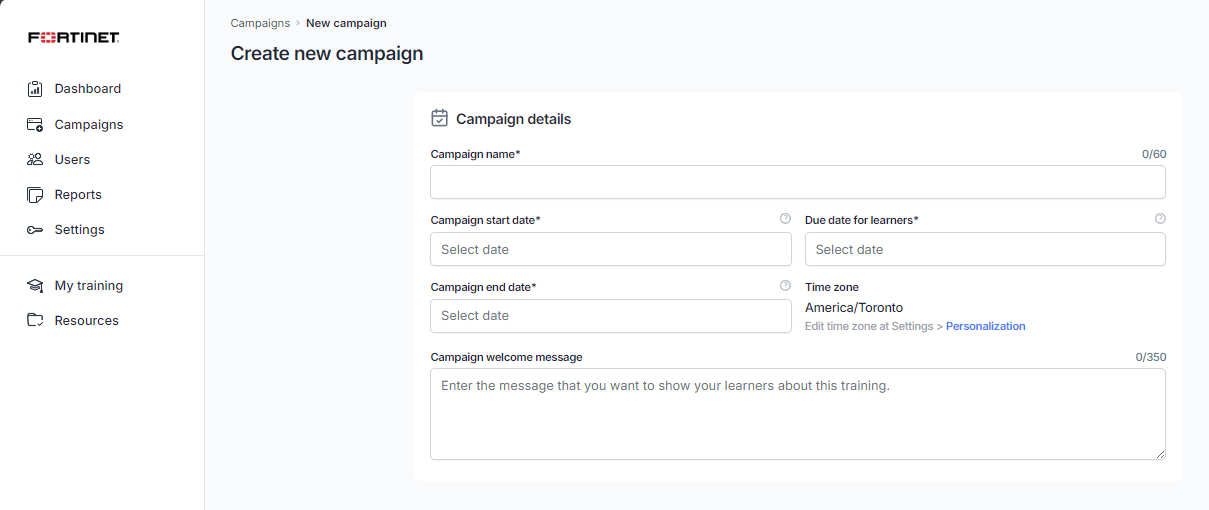The width and height of the screenshot is (1209, 510).
Task: Click help icon beside Due date for learners
Action: click(x=1160, y=219)
